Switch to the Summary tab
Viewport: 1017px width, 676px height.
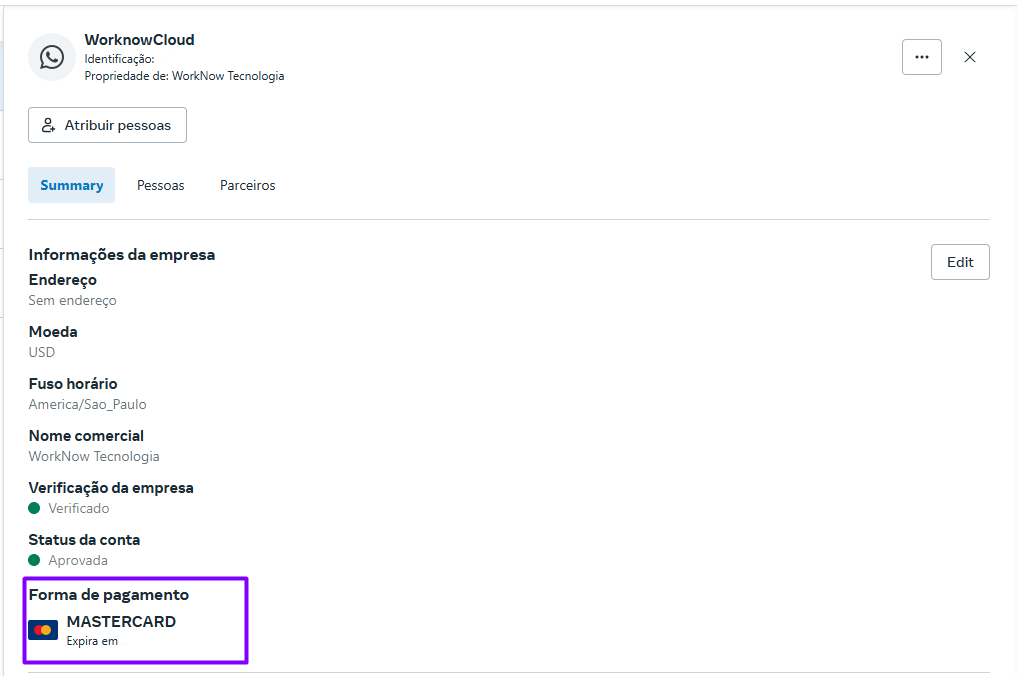click(72, 185)
